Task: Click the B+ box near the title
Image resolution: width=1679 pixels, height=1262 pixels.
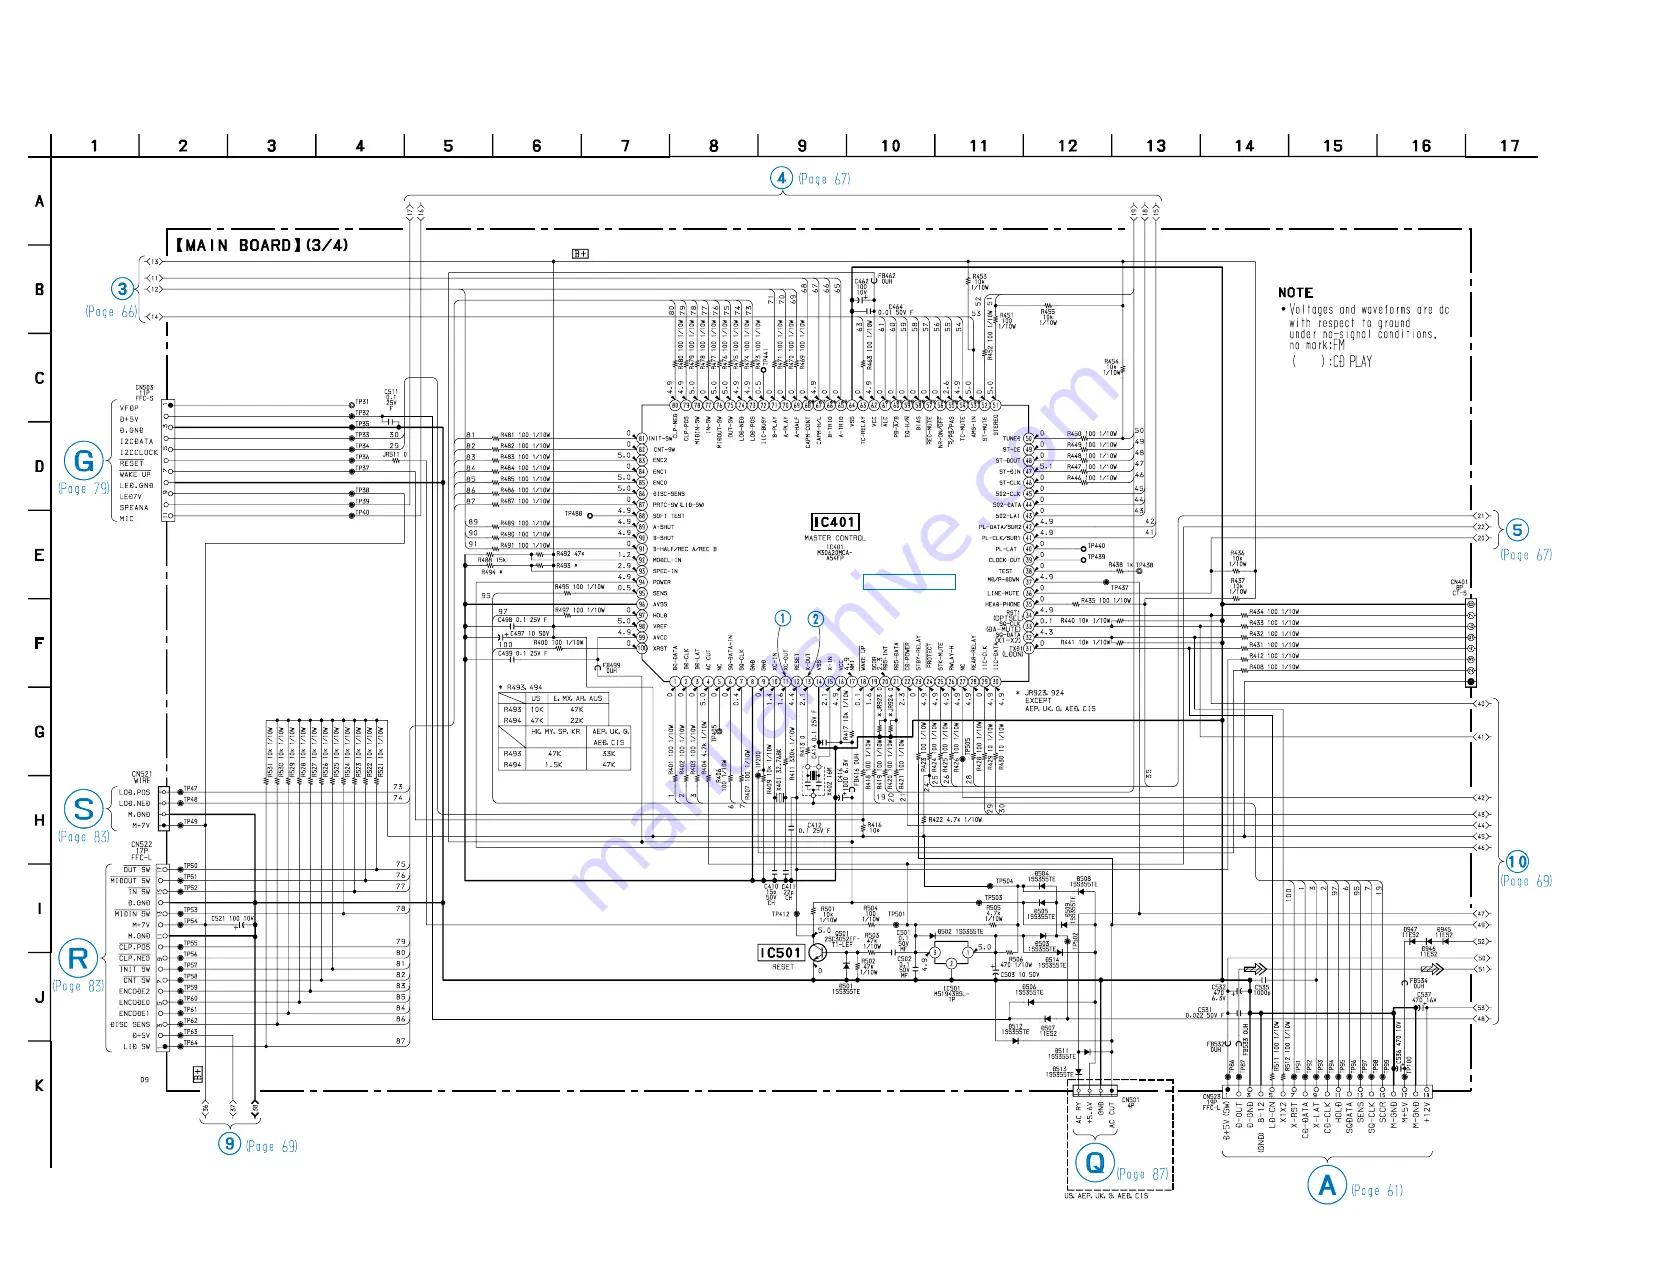Action: point(581,253)
